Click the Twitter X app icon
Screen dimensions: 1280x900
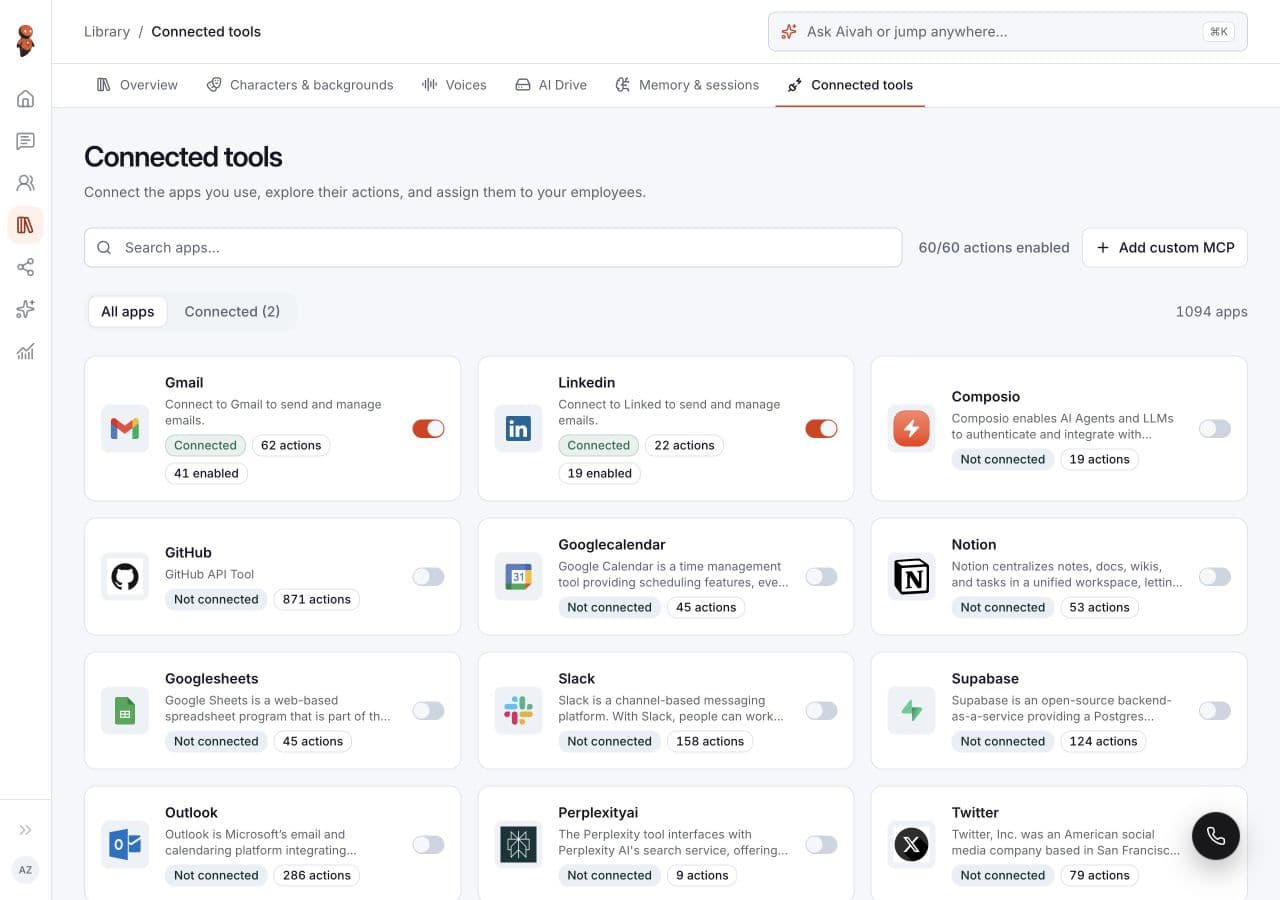point(911,845)
